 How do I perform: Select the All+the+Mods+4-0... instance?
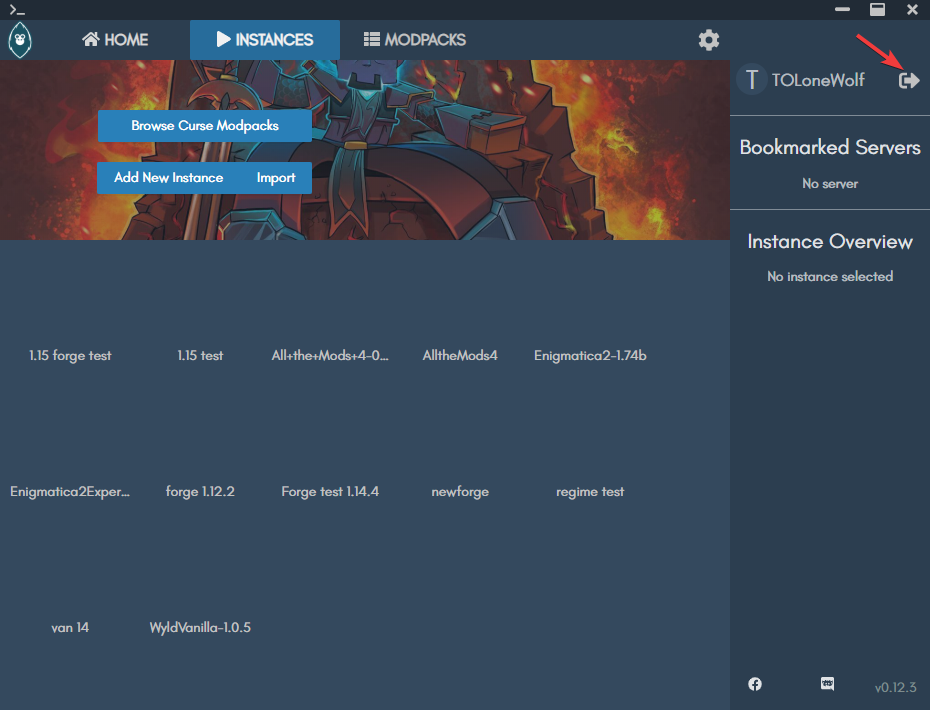(330, 355)
